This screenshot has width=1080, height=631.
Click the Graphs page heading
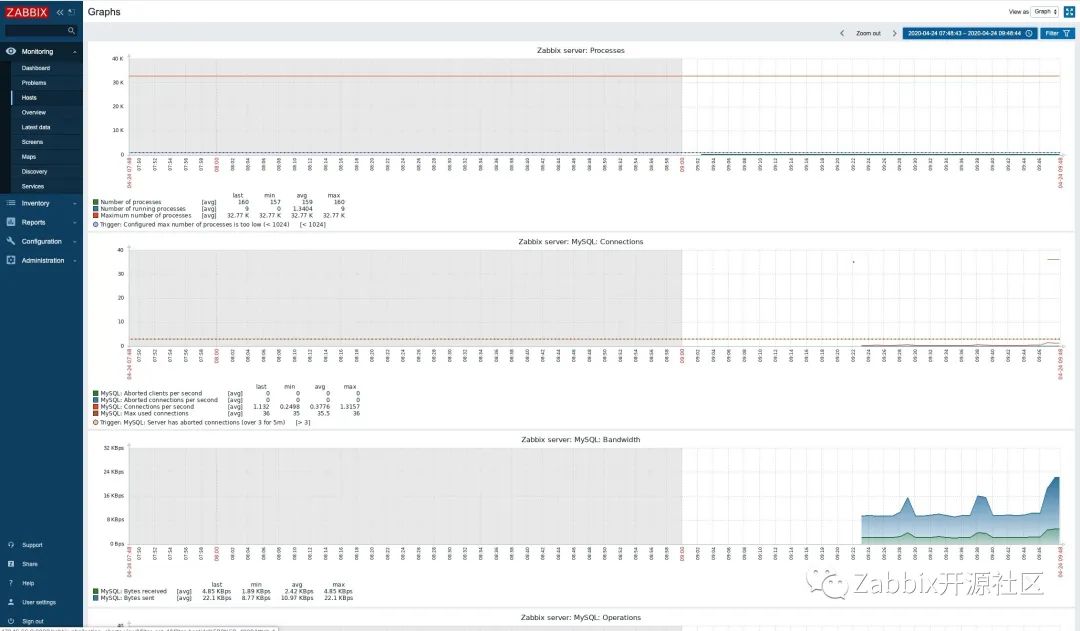tap(104, 12)
